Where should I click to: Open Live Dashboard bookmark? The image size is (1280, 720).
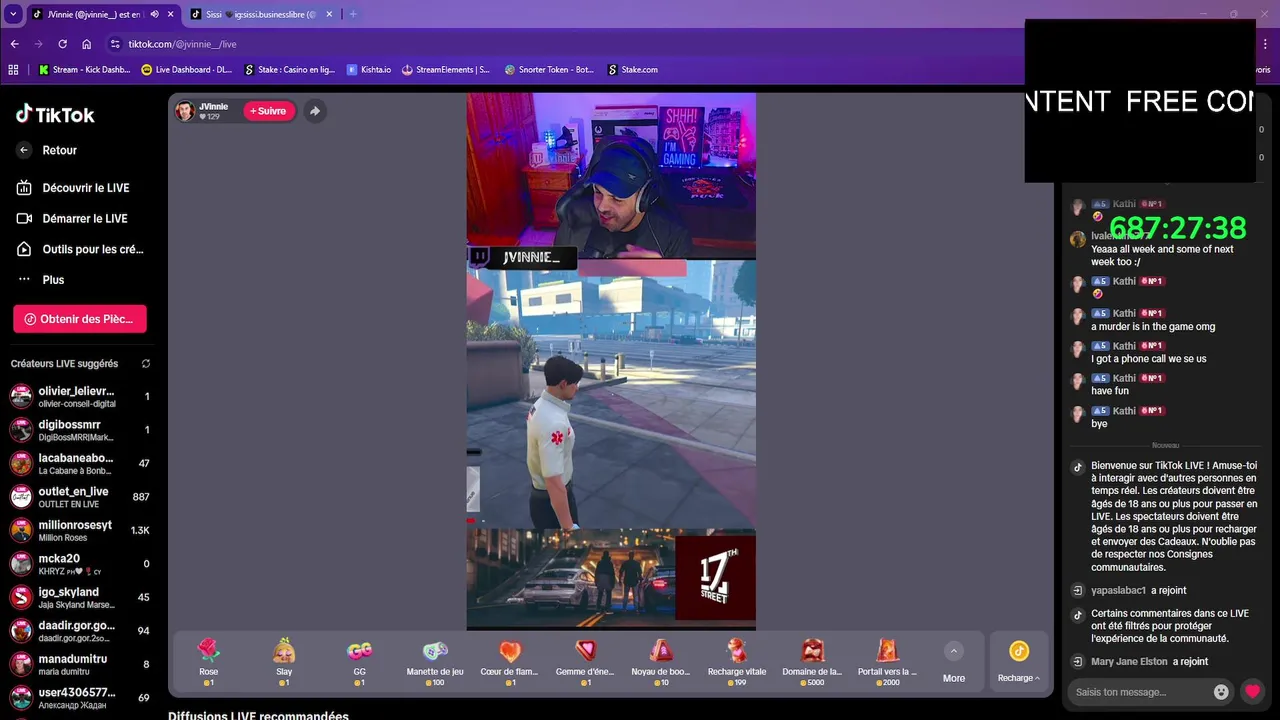click(187, 70)
